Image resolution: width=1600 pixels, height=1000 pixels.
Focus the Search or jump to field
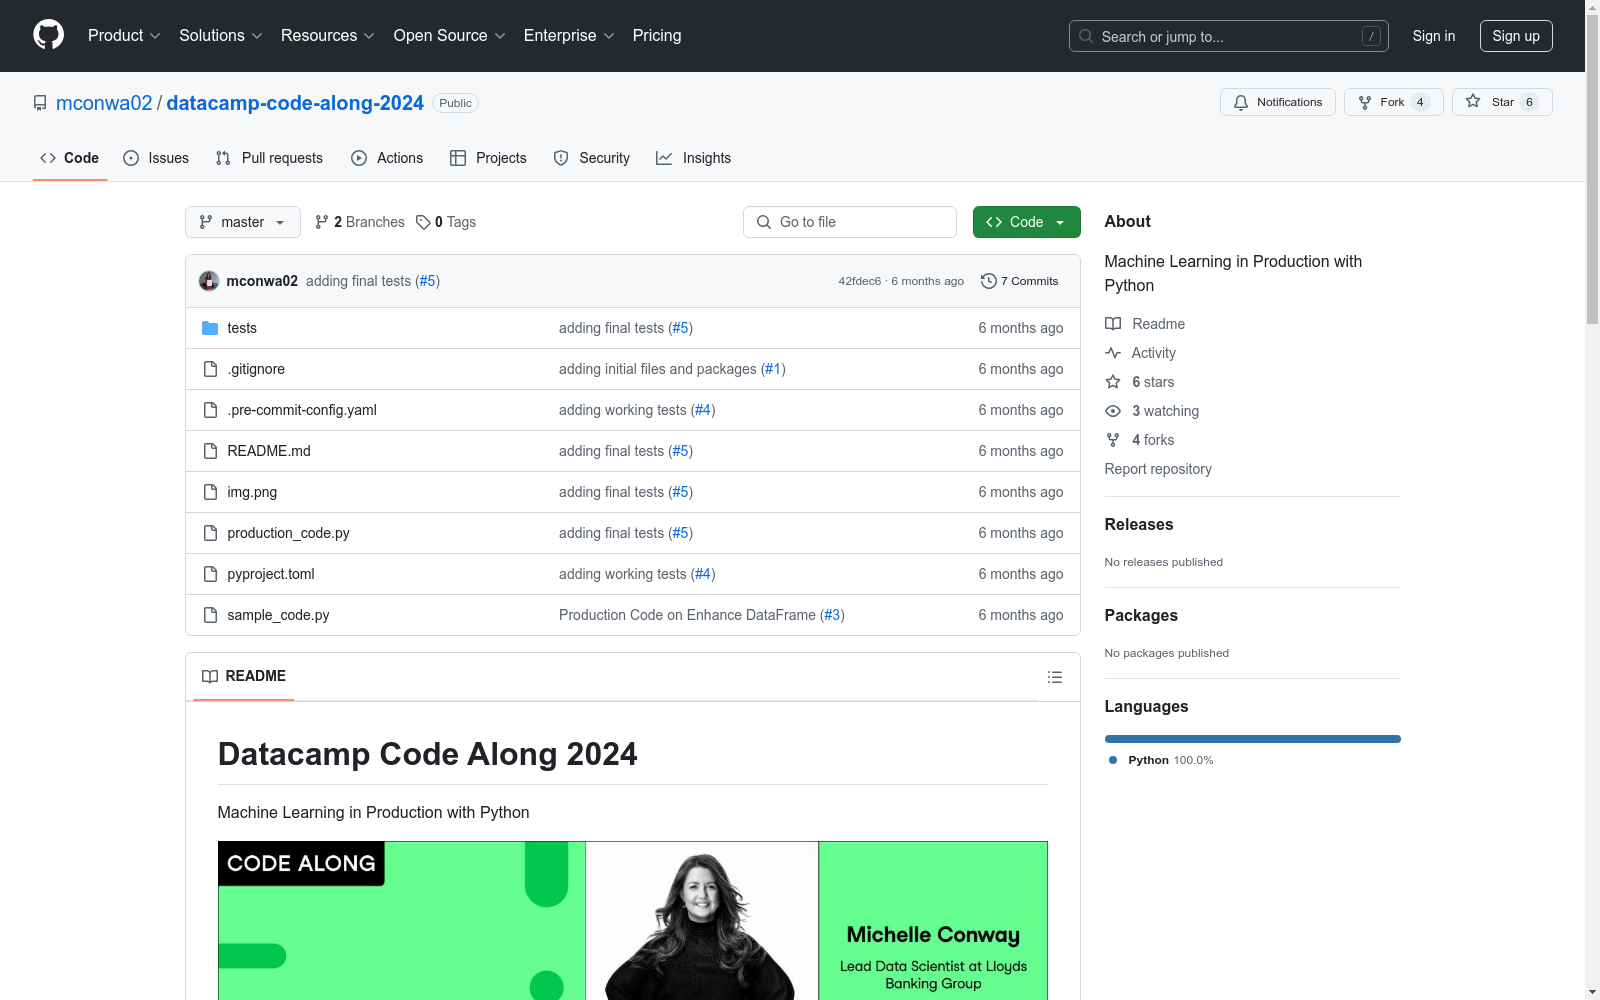point(1229,36)
